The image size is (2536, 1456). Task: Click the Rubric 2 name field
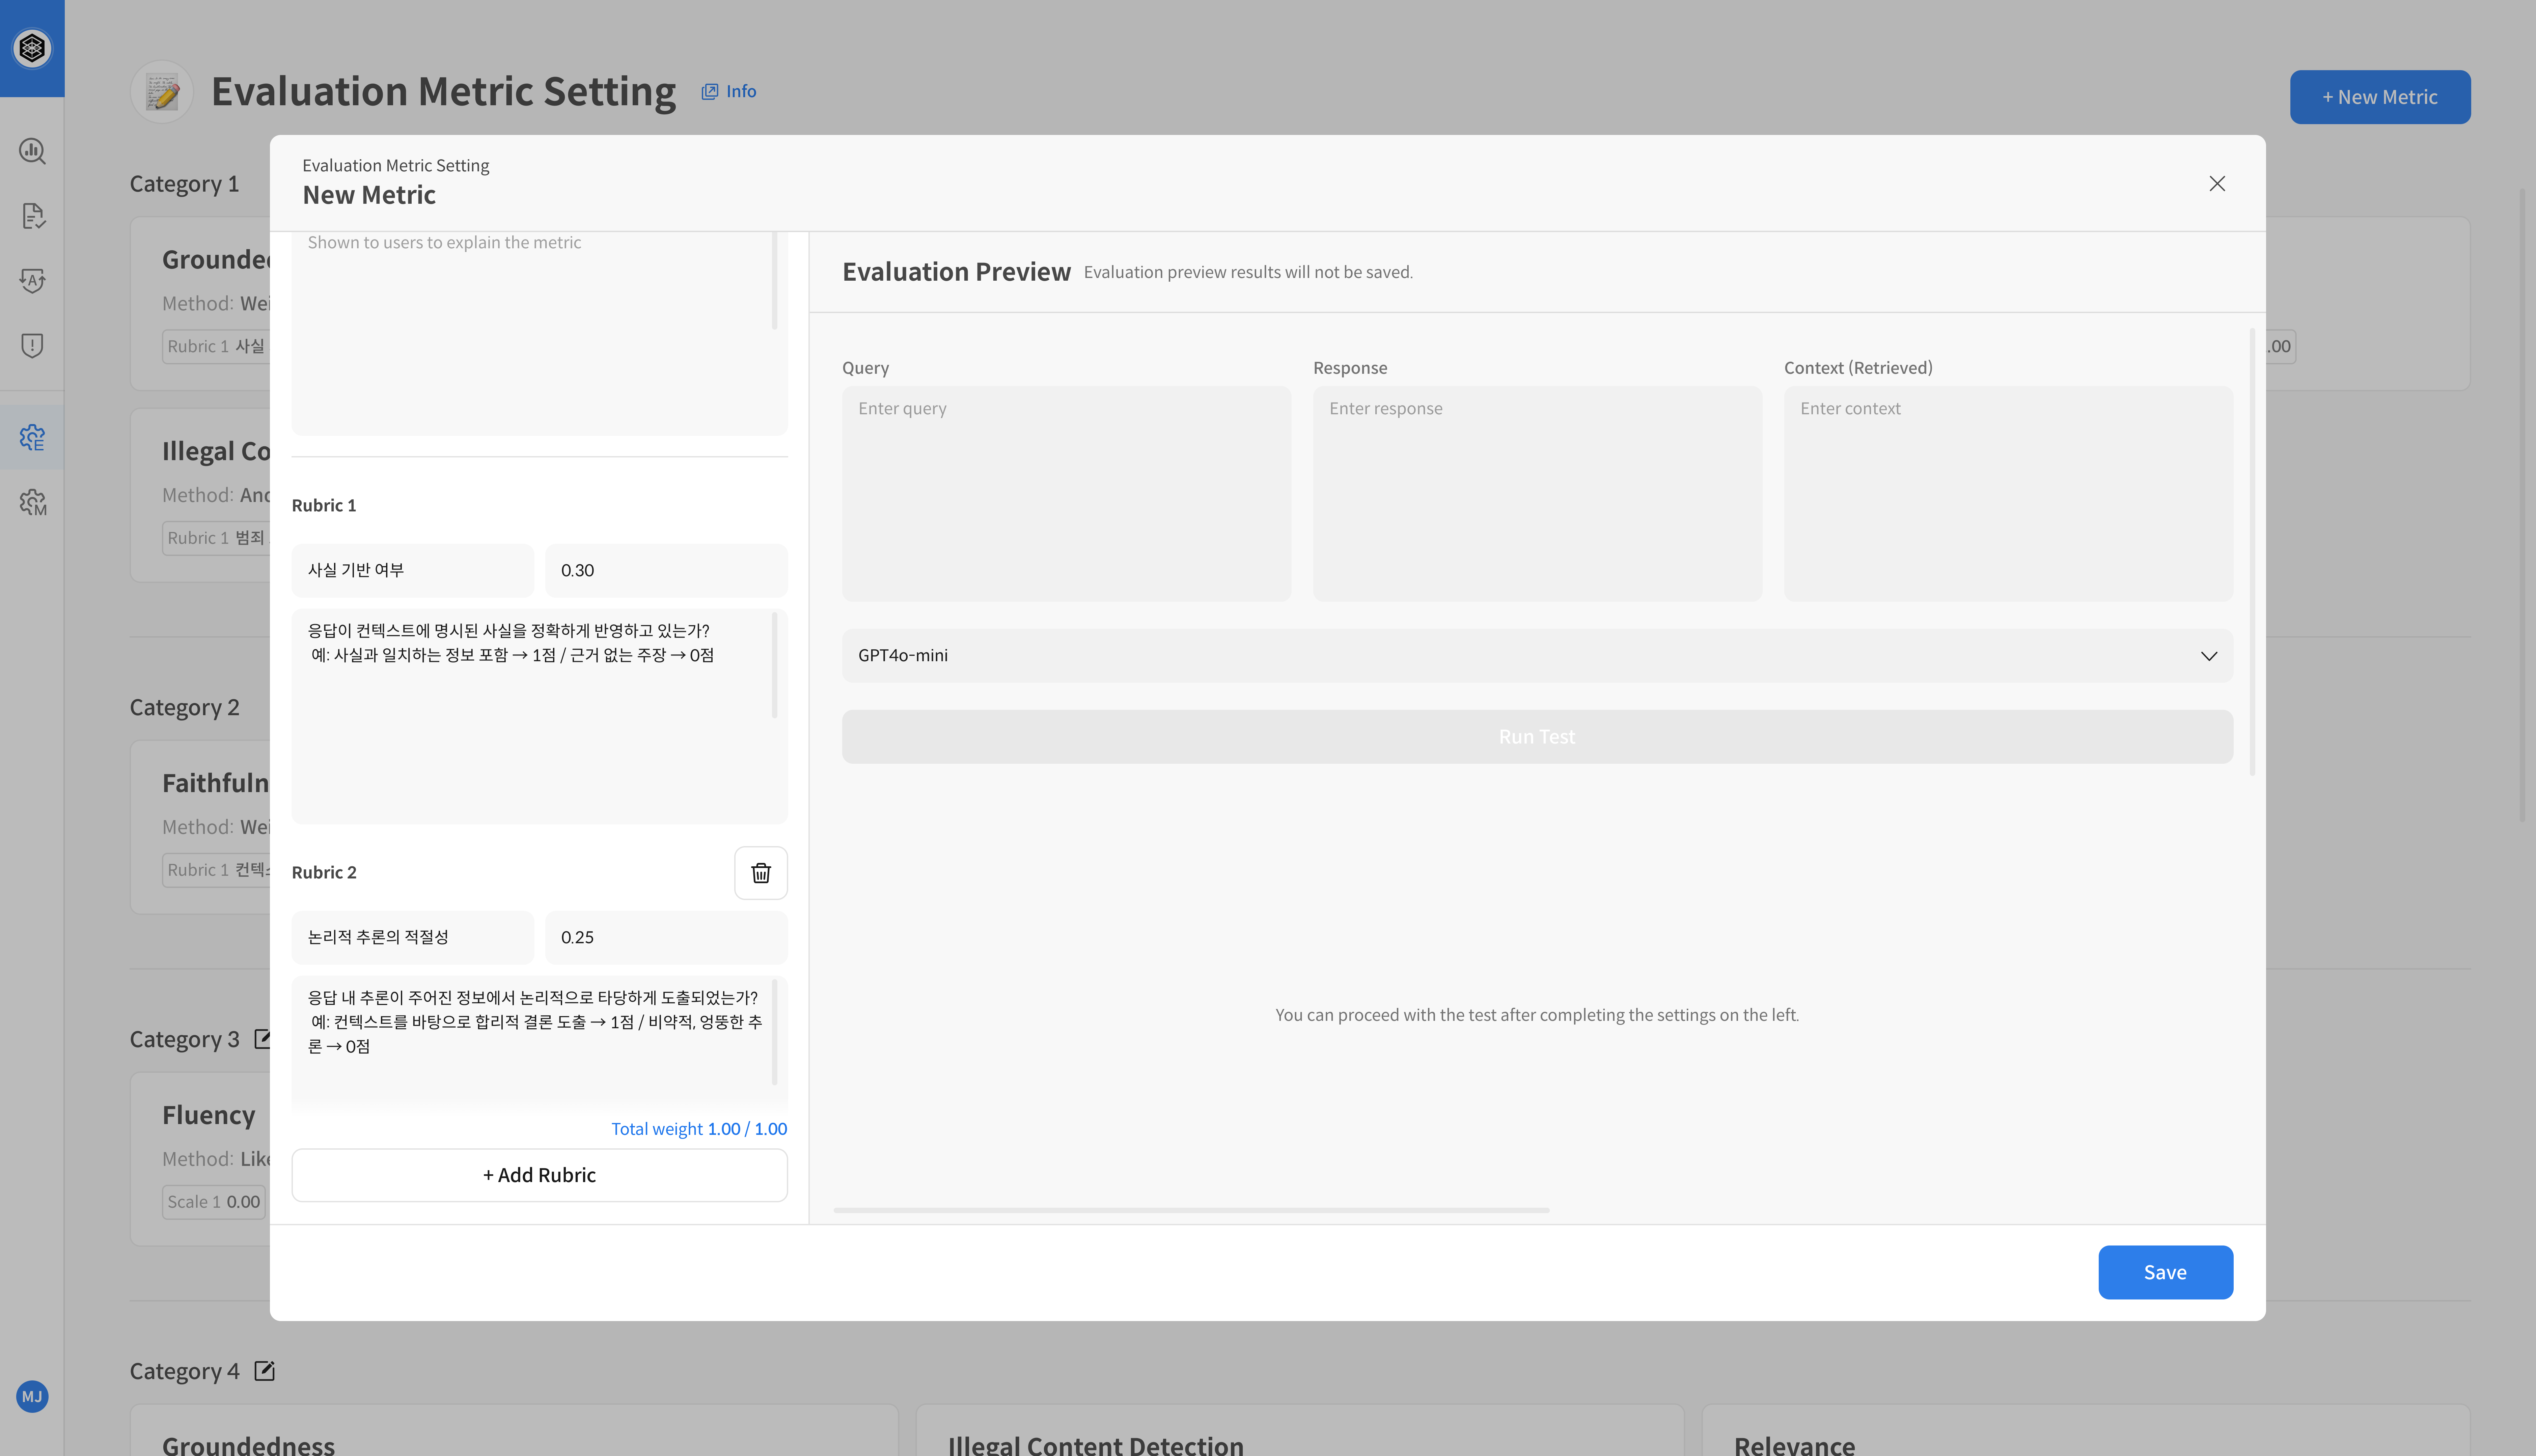click(413, 937)
